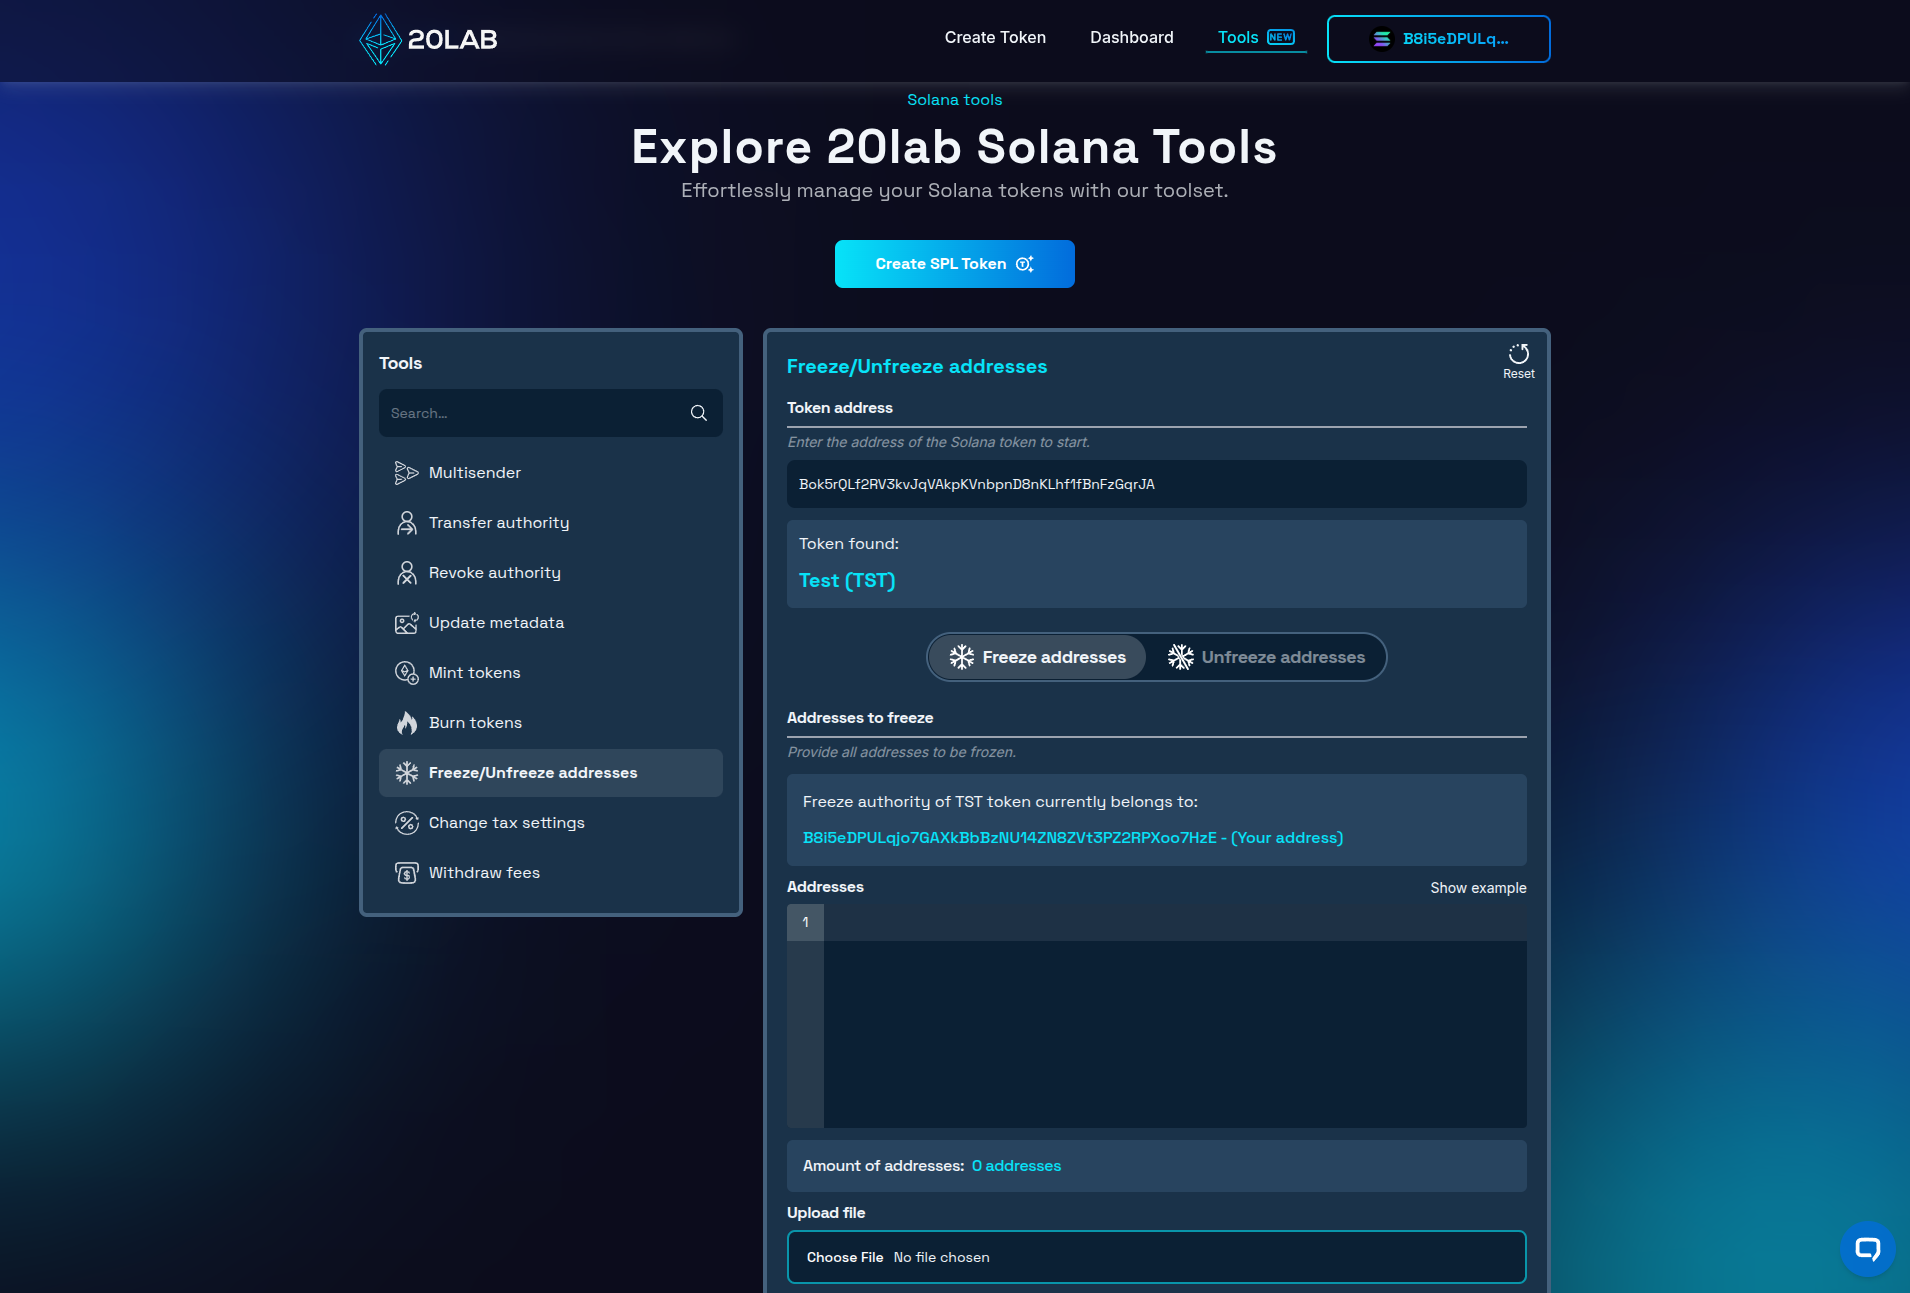Click the Update metadata image icon

pos(406,623)
